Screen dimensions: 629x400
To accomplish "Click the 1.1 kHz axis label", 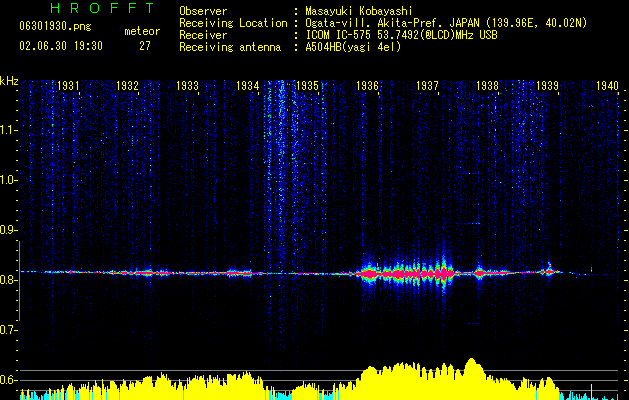I will click(9, 130).
